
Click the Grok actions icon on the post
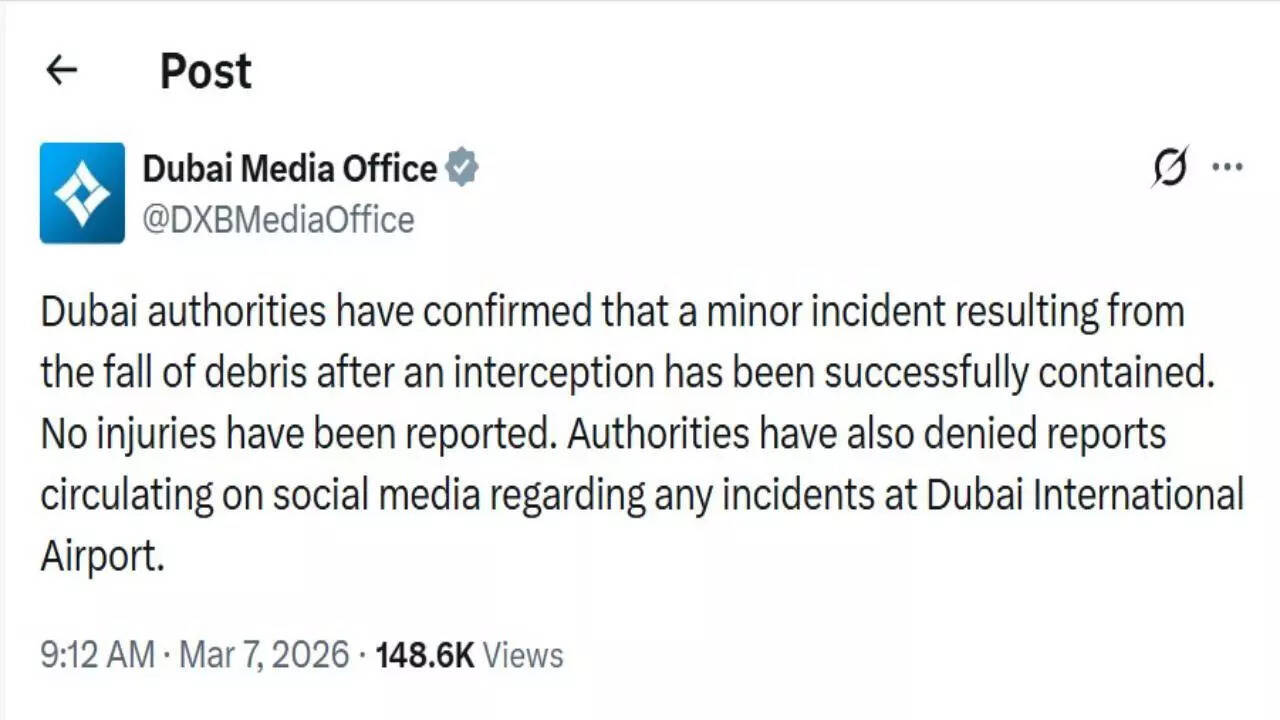1168,169
